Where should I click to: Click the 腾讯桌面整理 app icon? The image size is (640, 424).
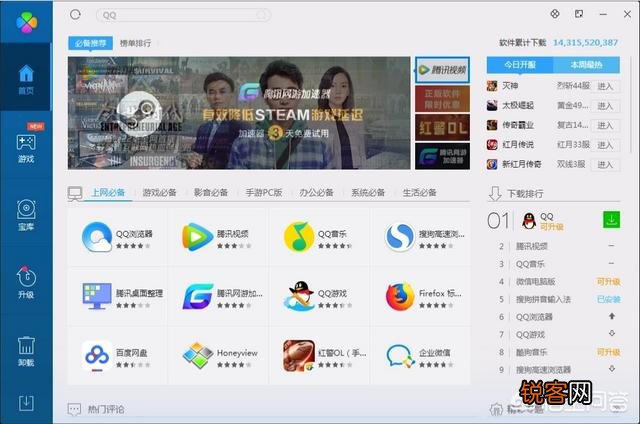[x=96, y=296]
